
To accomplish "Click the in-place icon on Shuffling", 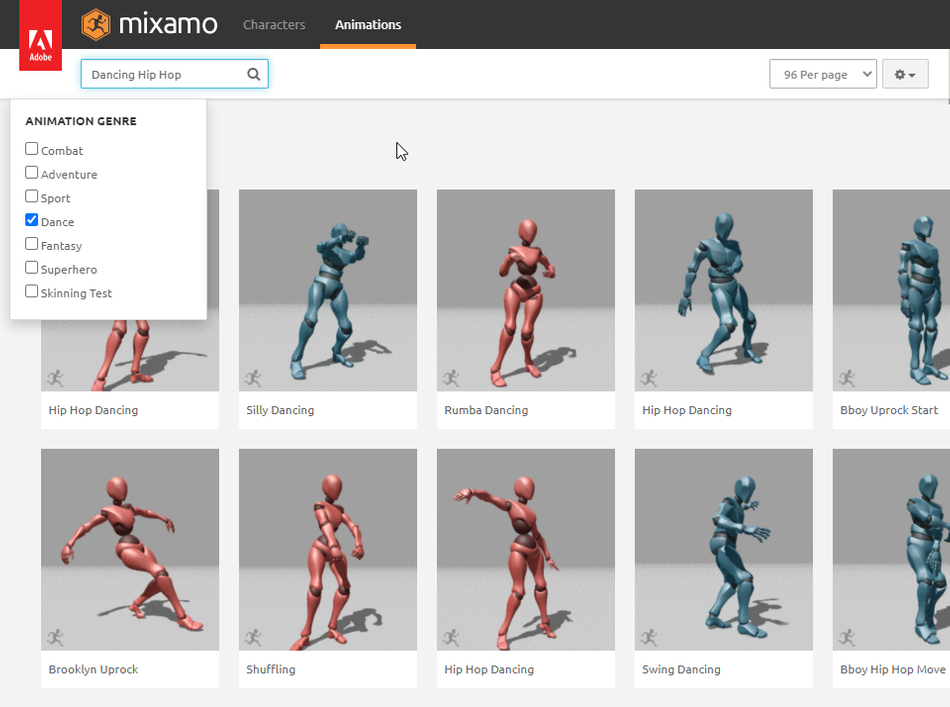I will 253,639.
